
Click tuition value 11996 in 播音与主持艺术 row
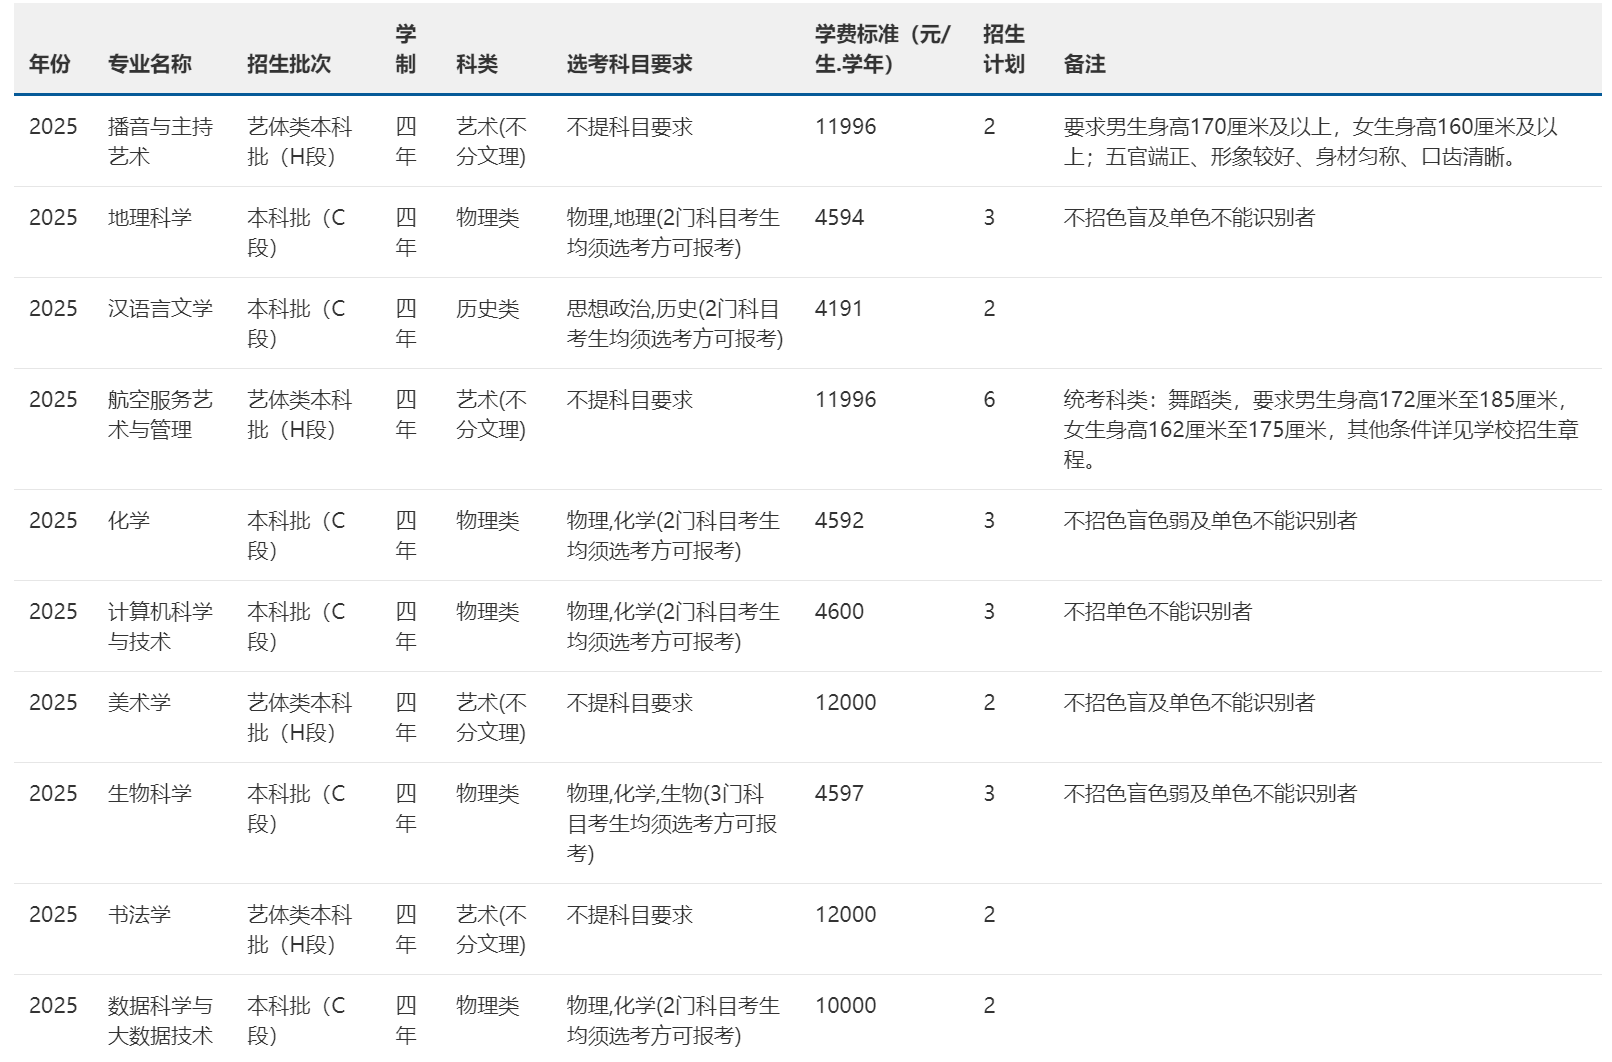click(x=846, y=127)
